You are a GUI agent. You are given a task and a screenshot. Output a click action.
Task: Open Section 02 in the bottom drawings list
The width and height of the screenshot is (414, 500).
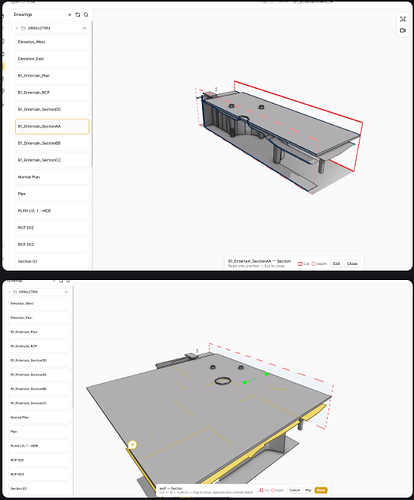click(x=39, y=489)
